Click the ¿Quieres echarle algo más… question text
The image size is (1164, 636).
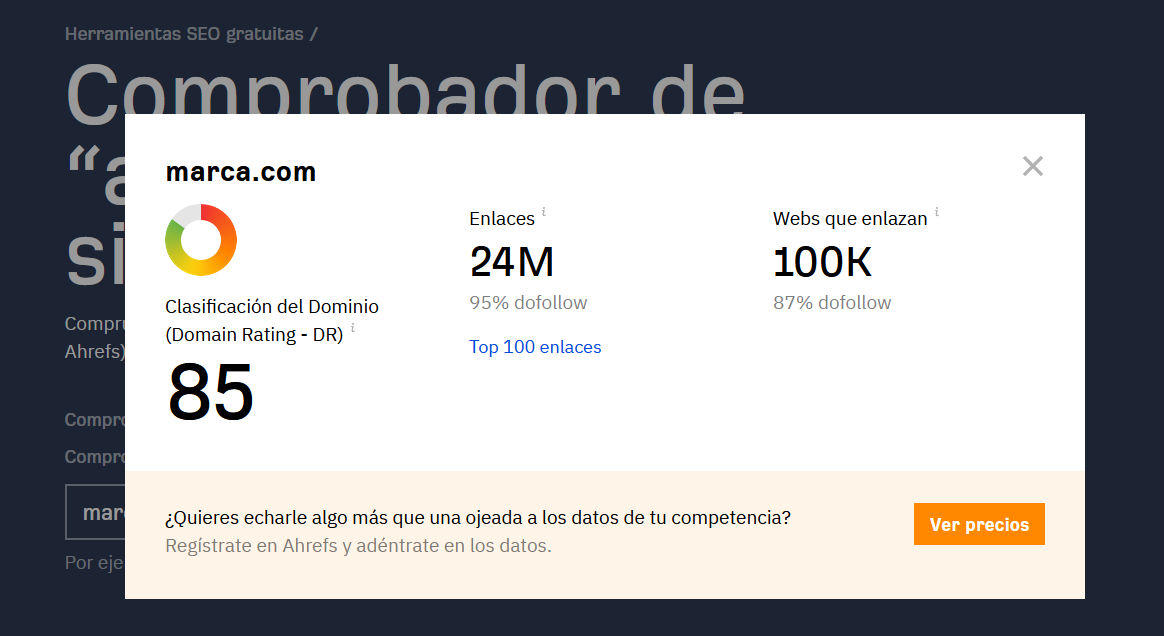pyautogui.click(x=477, y=518)
